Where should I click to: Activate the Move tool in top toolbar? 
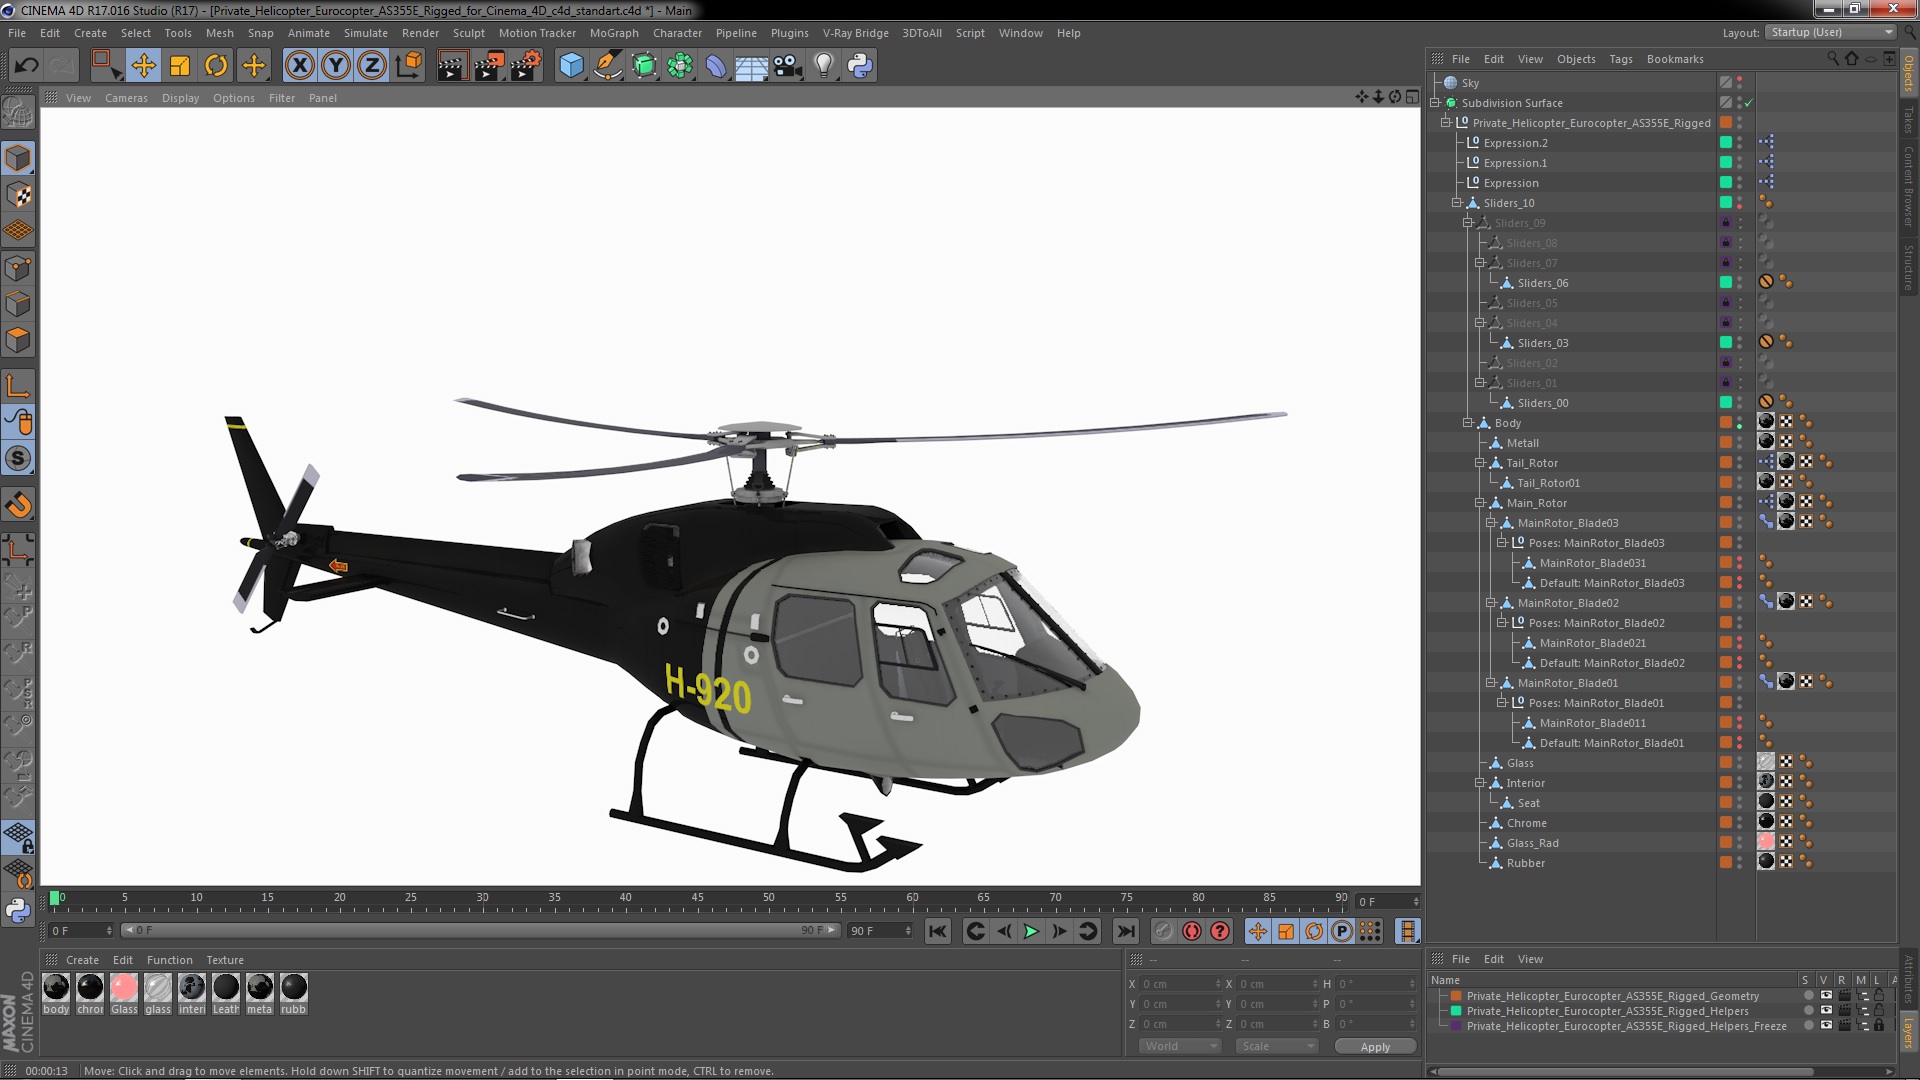[x=143, y=66]
